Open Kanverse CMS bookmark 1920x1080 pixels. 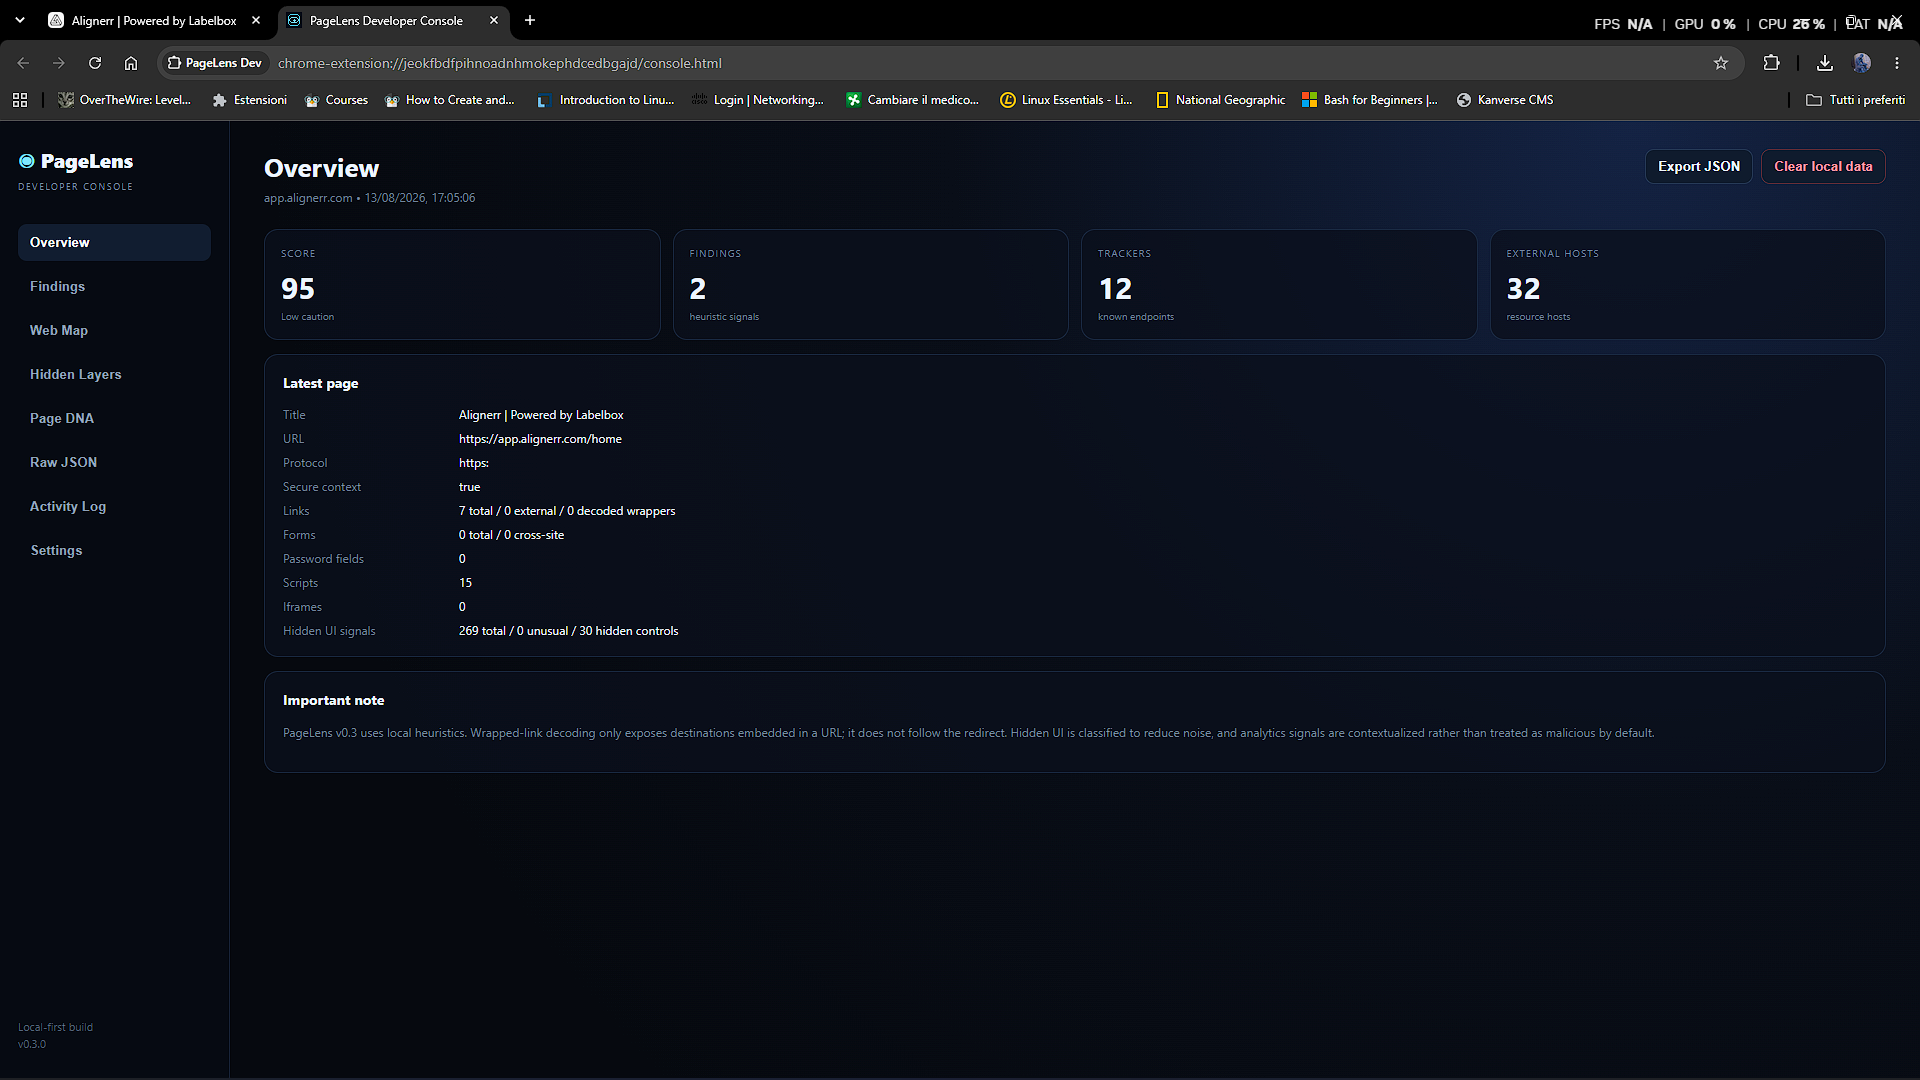[1505, 100]
